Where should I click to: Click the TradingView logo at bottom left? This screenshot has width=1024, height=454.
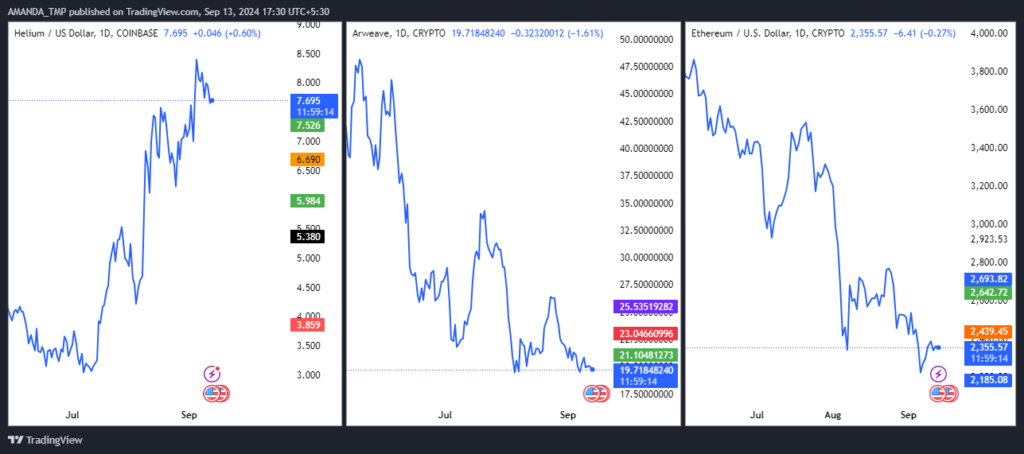[x=45, y=440]
